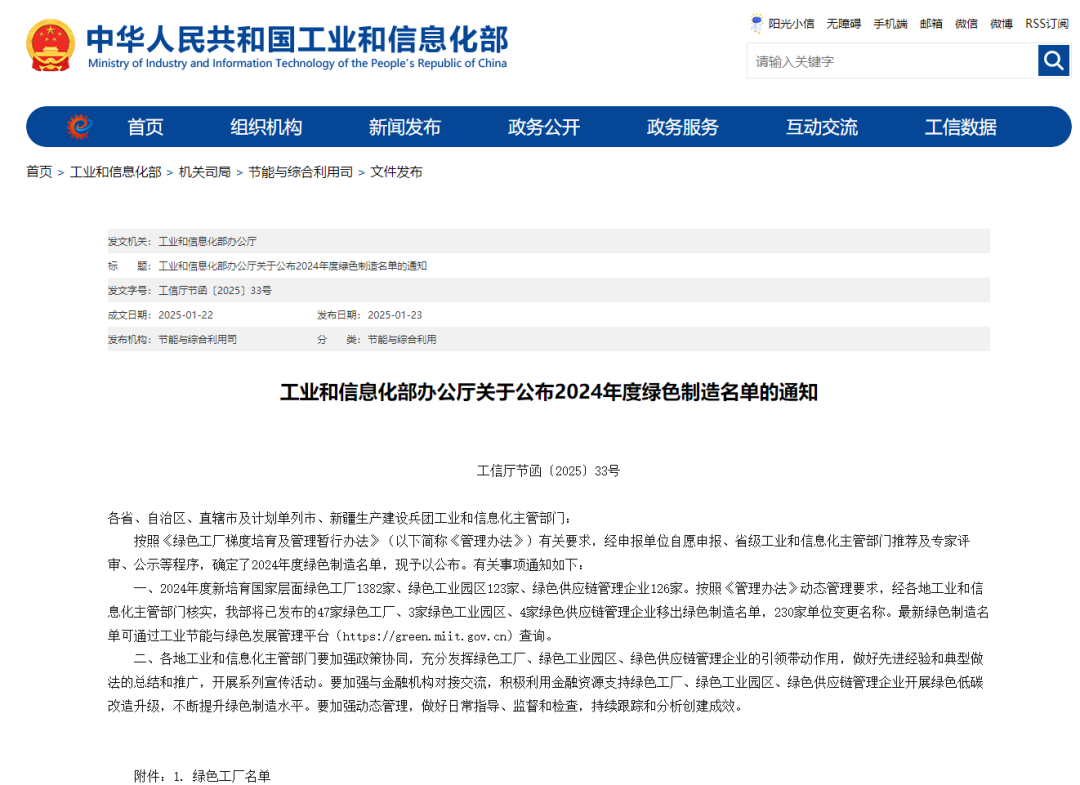Screen dimensions: 1080x785
Task: Click 首页 in the navigation bar
Action: 145,126
